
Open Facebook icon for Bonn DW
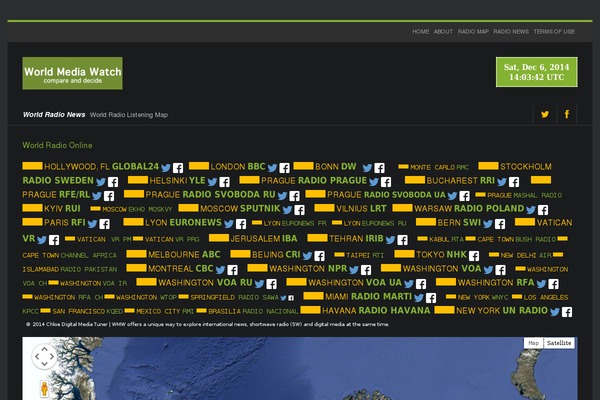[x=380, y=168]
